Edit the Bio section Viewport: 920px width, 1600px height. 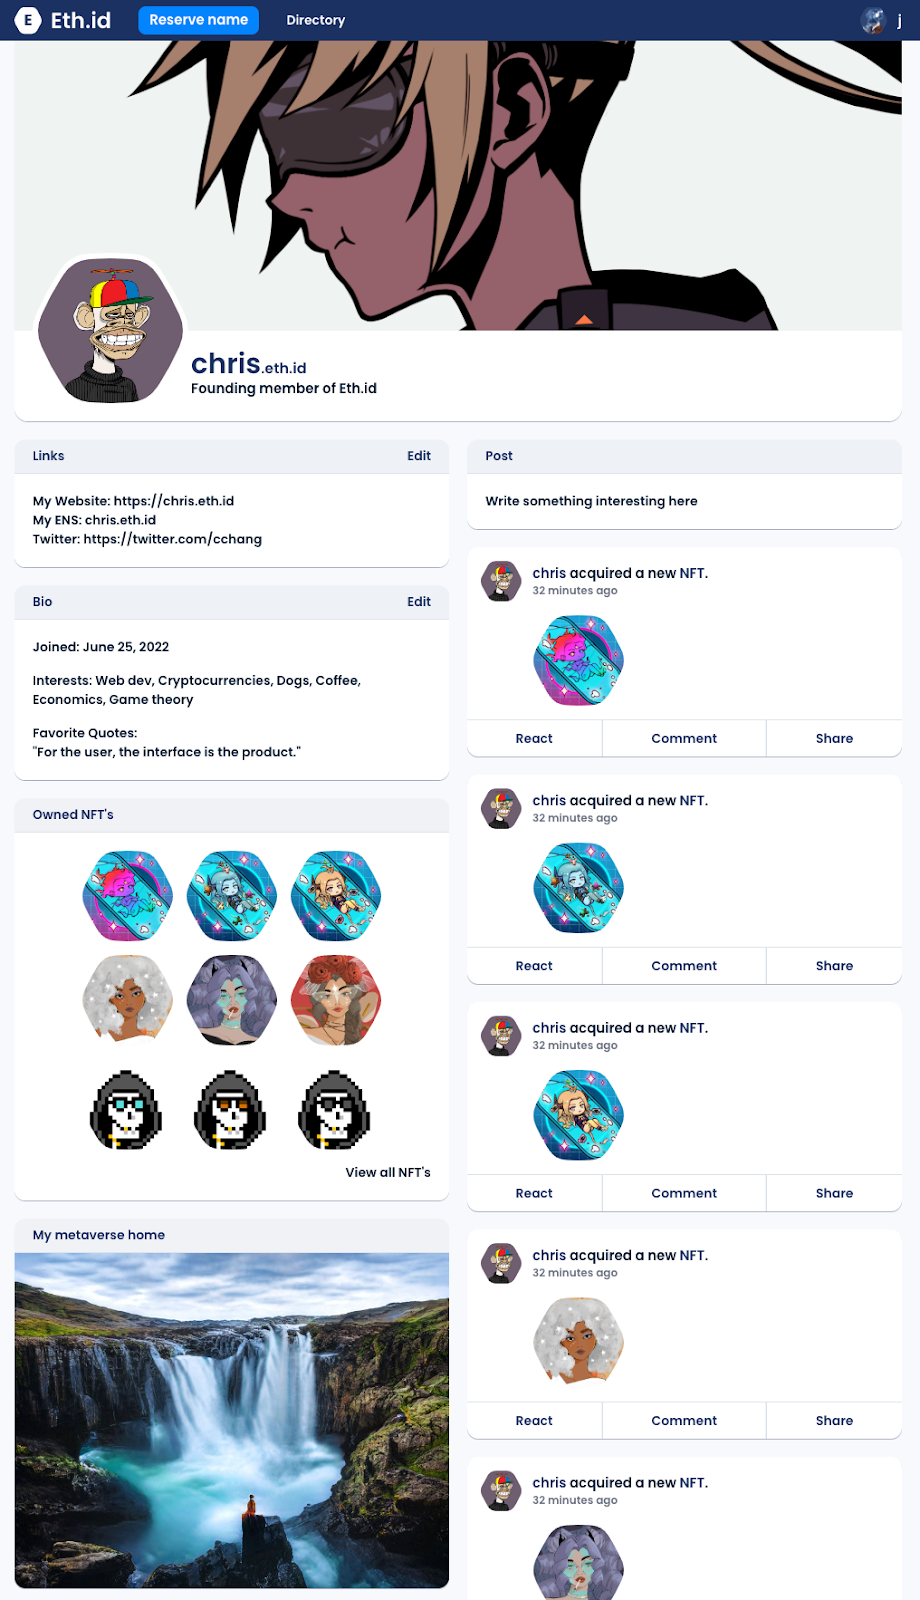(419, 602)
